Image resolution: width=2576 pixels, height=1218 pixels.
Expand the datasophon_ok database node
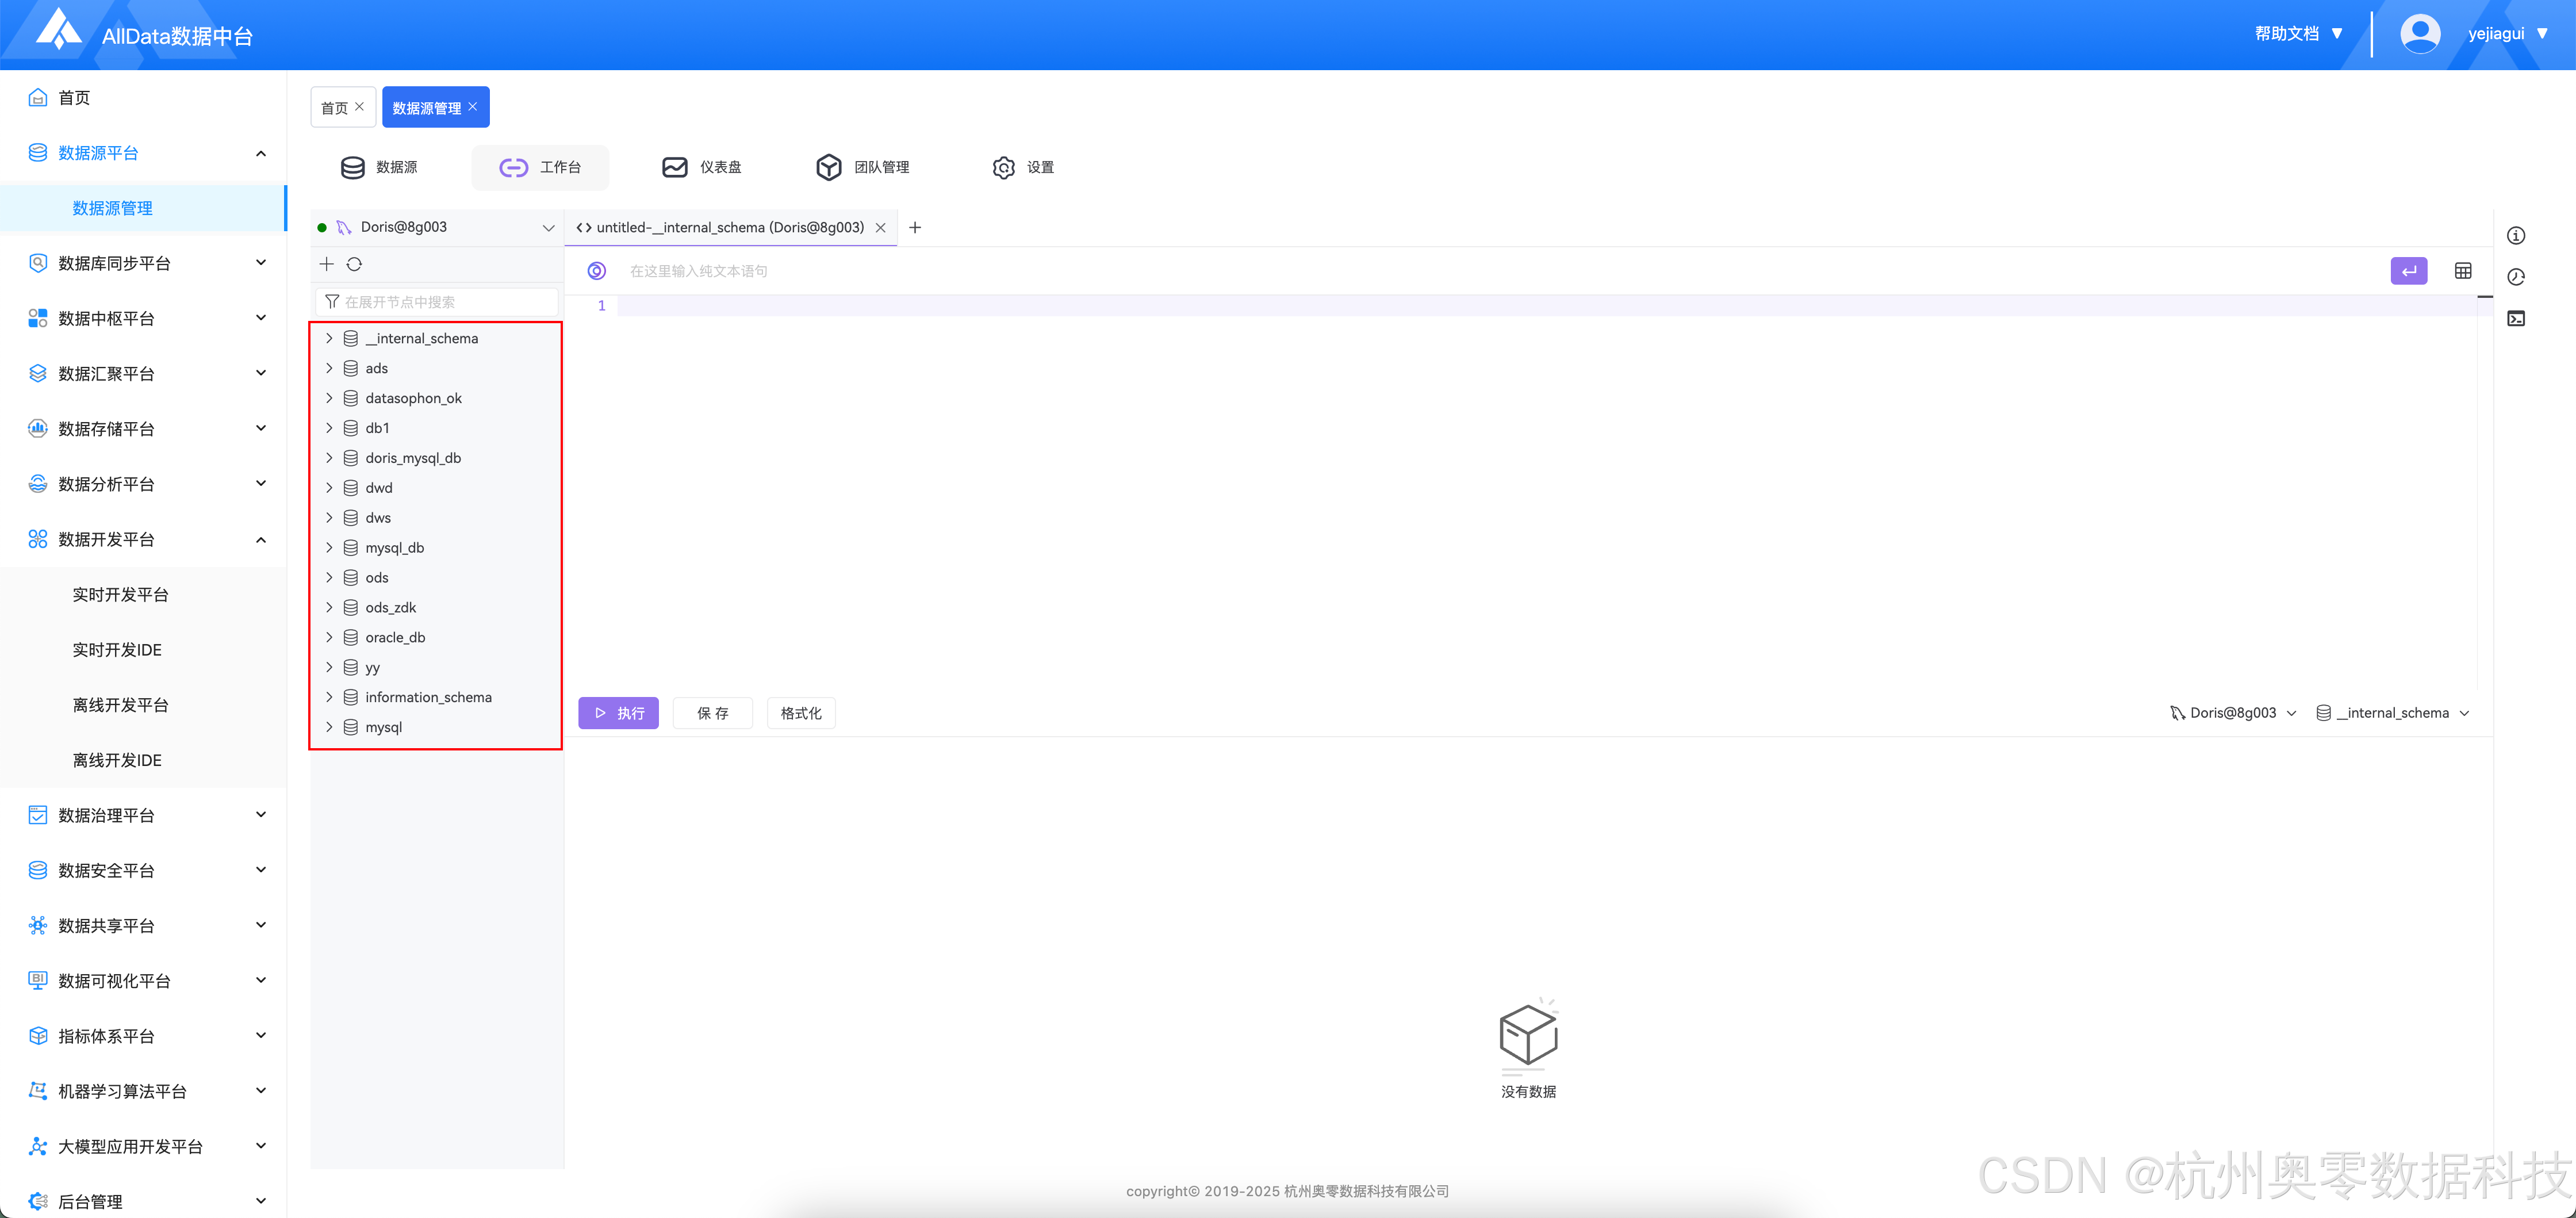329,398
